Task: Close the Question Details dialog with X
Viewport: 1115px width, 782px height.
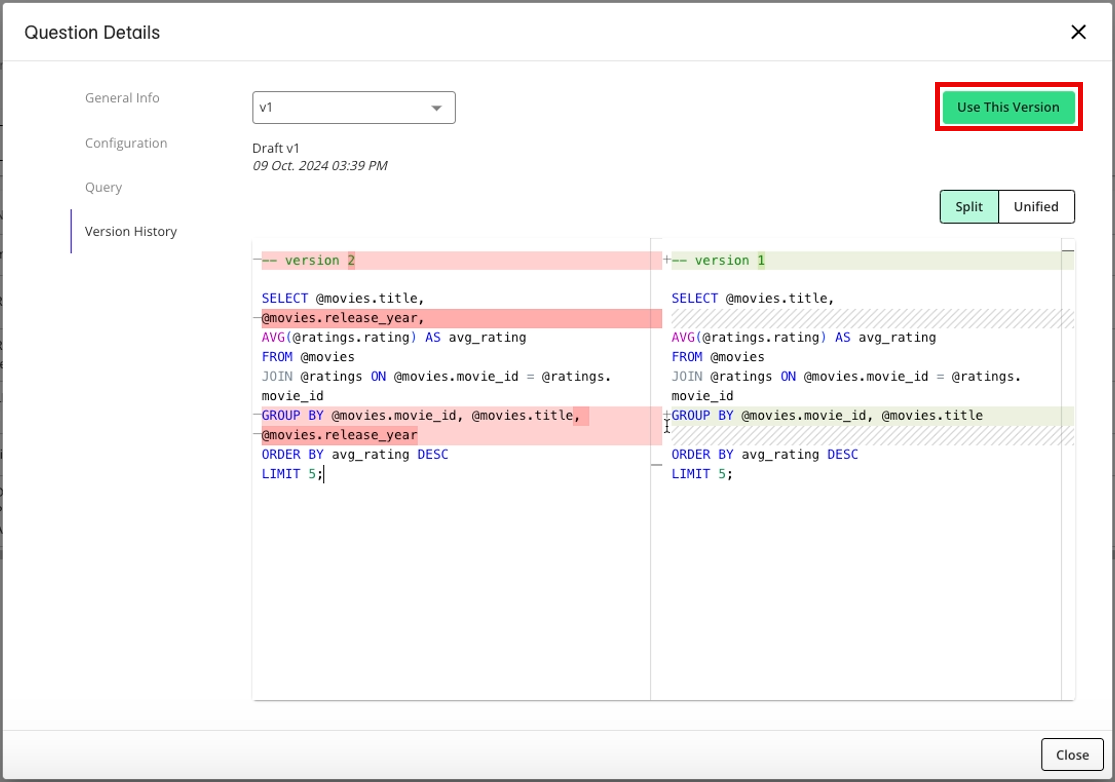Action: point(1078,32)
